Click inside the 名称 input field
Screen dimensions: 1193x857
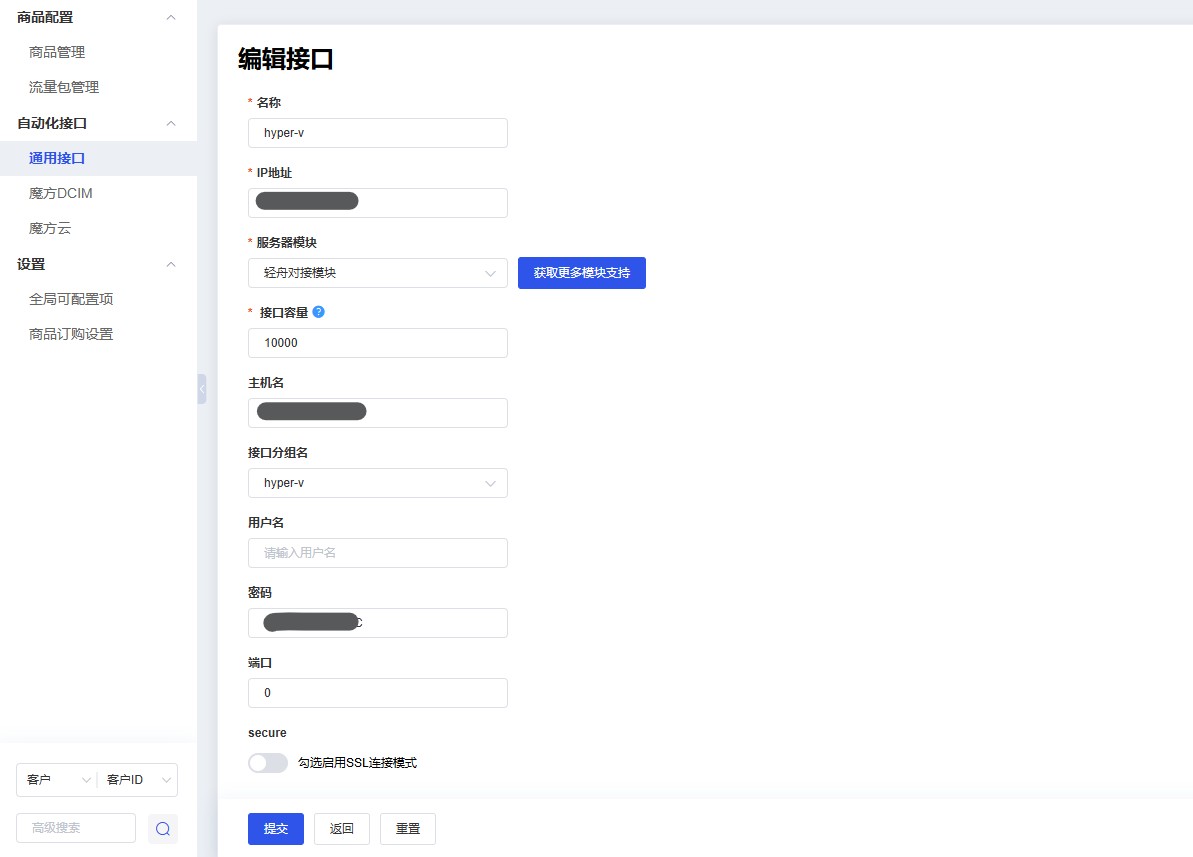pos(377,132)
